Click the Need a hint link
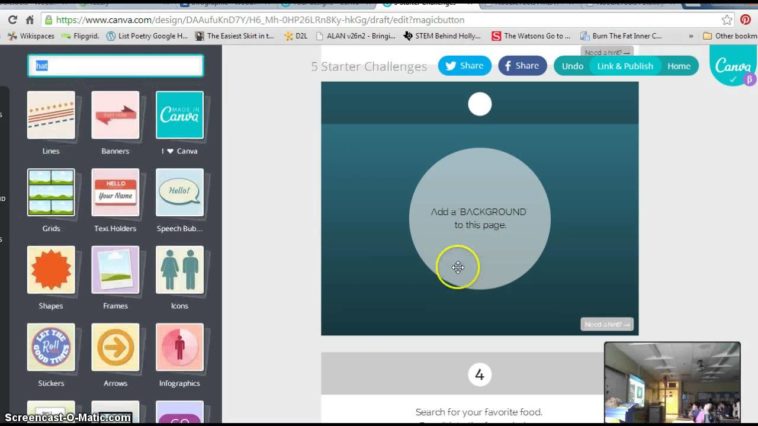Image resolution: width=758 pixels, height=426 pixels. pos(607,324)
